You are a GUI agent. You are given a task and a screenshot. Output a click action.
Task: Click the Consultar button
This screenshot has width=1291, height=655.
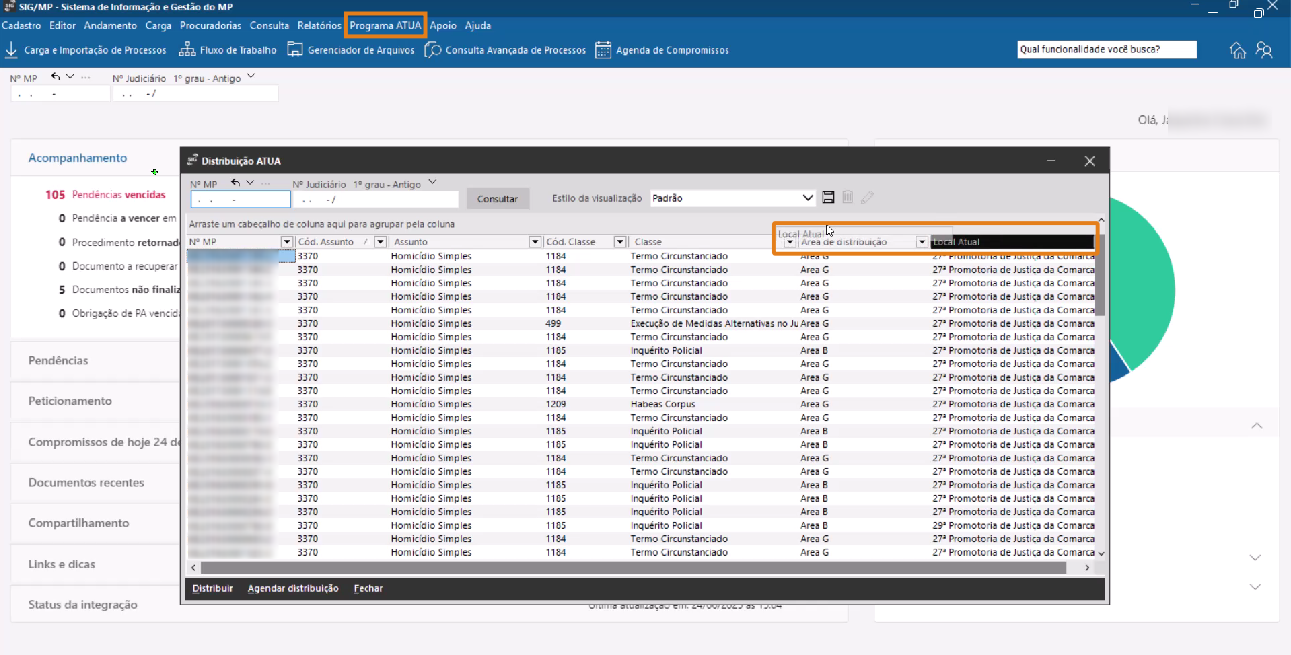(x=497, y=199)
